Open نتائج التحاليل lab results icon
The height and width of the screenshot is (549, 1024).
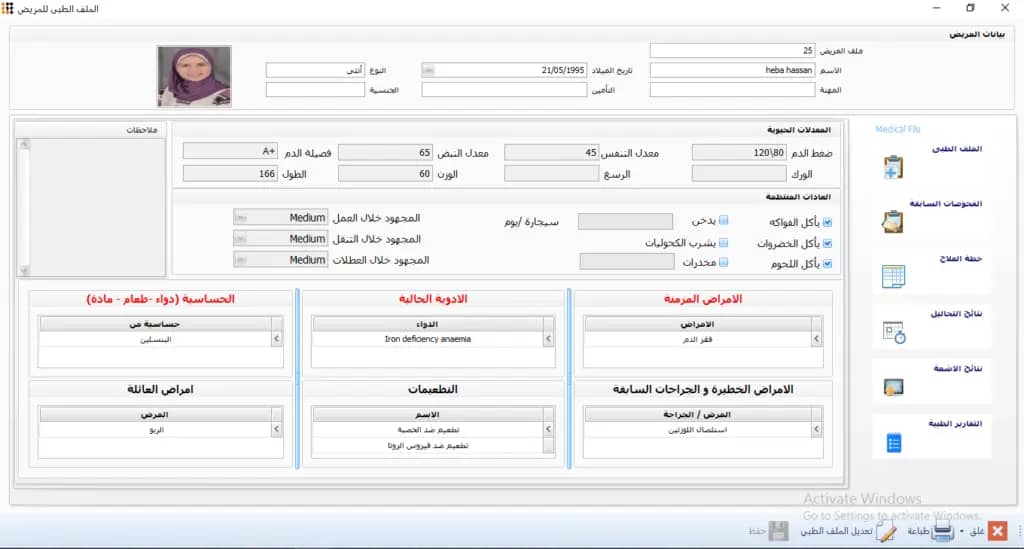(893, 332)
